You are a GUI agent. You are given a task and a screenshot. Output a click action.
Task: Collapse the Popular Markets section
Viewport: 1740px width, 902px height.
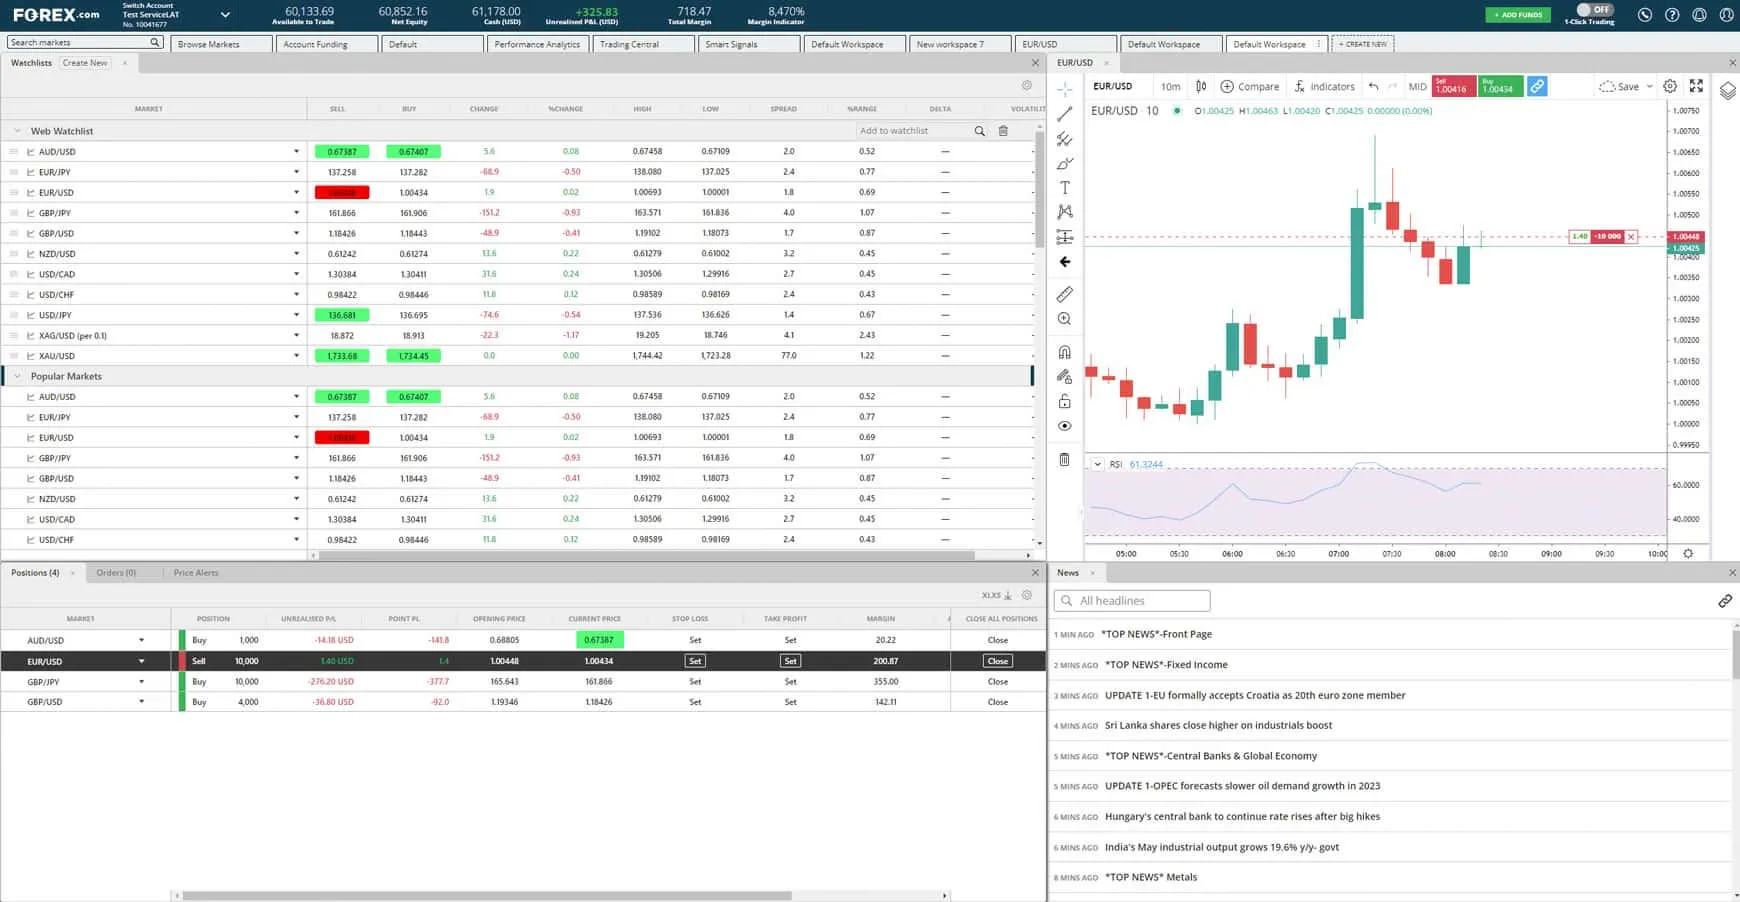click(x=17, y=375)
